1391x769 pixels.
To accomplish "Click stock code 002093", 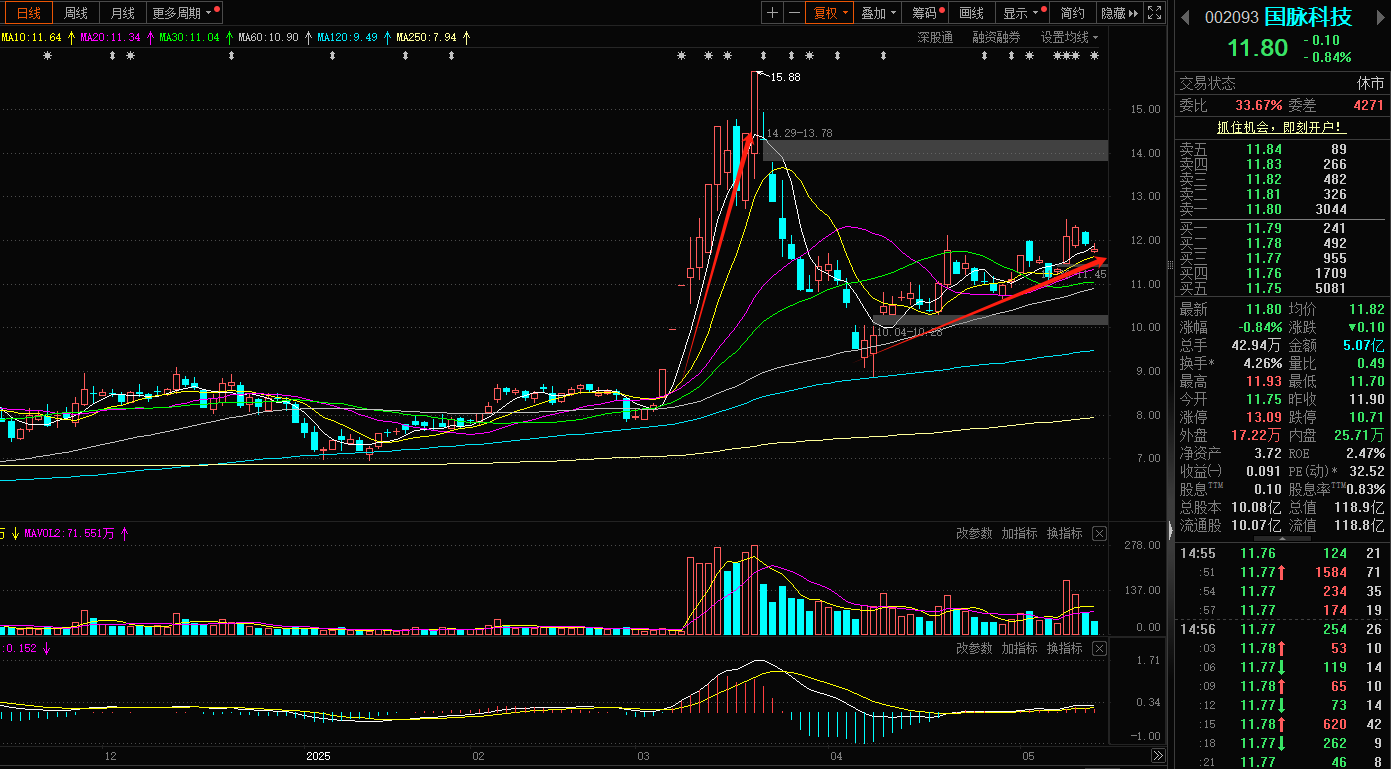I will (x=1231, y=17).
